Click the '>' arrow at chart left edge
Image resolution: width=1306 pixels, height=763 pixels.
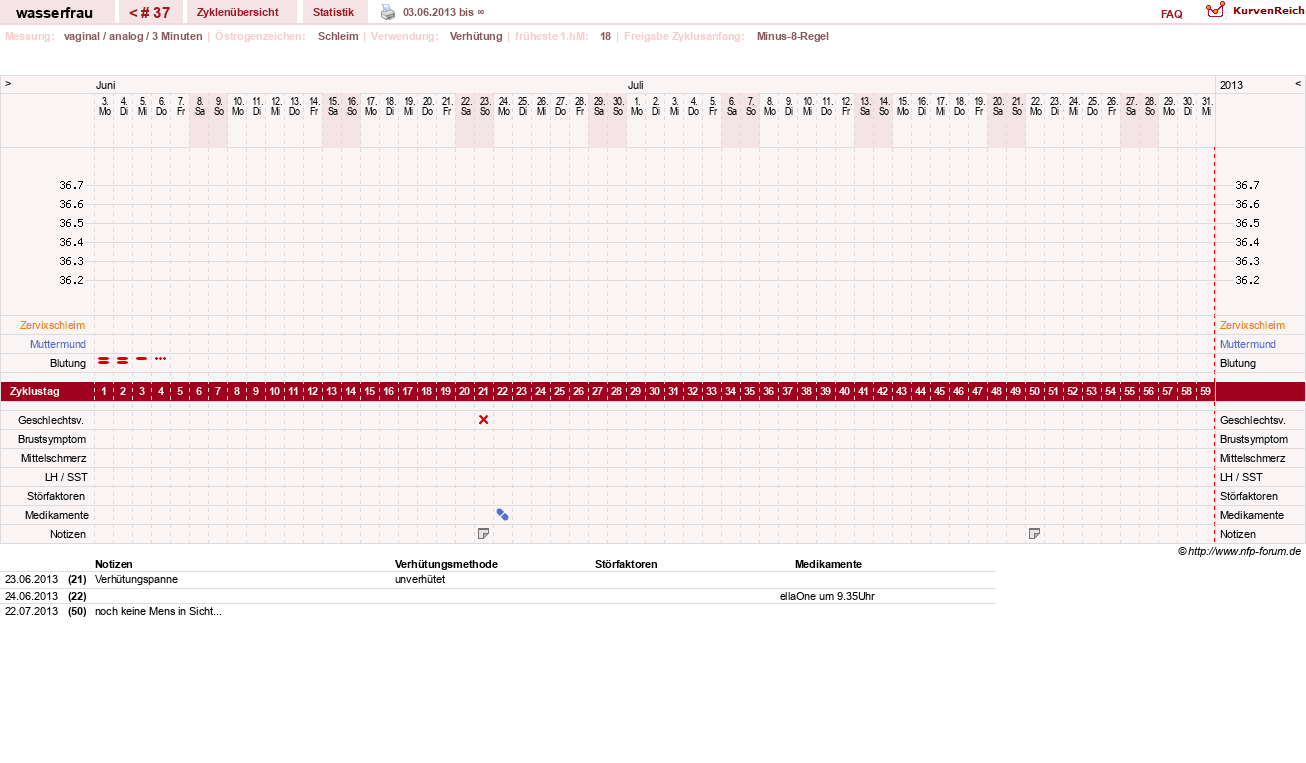pyautogui.click(x=8, y=84)
